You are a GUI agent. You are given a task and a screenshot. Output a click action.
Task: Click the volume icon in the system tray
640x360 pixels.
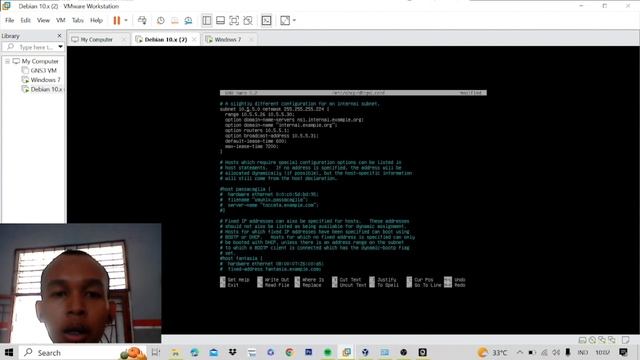(x=556, y=352)
